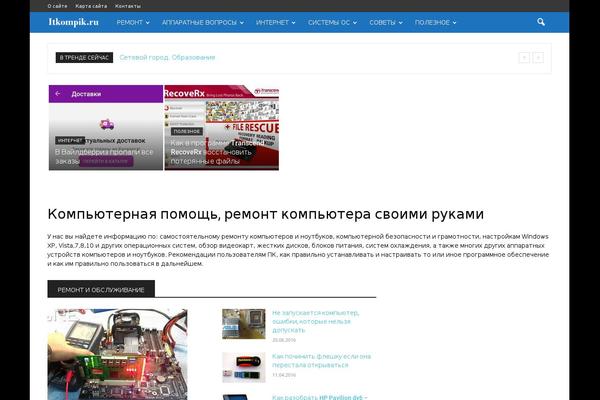Open the Не запускается компьютер article link
Image resolution: width=600 pixels, height=400 pixels.
(316, 322)
